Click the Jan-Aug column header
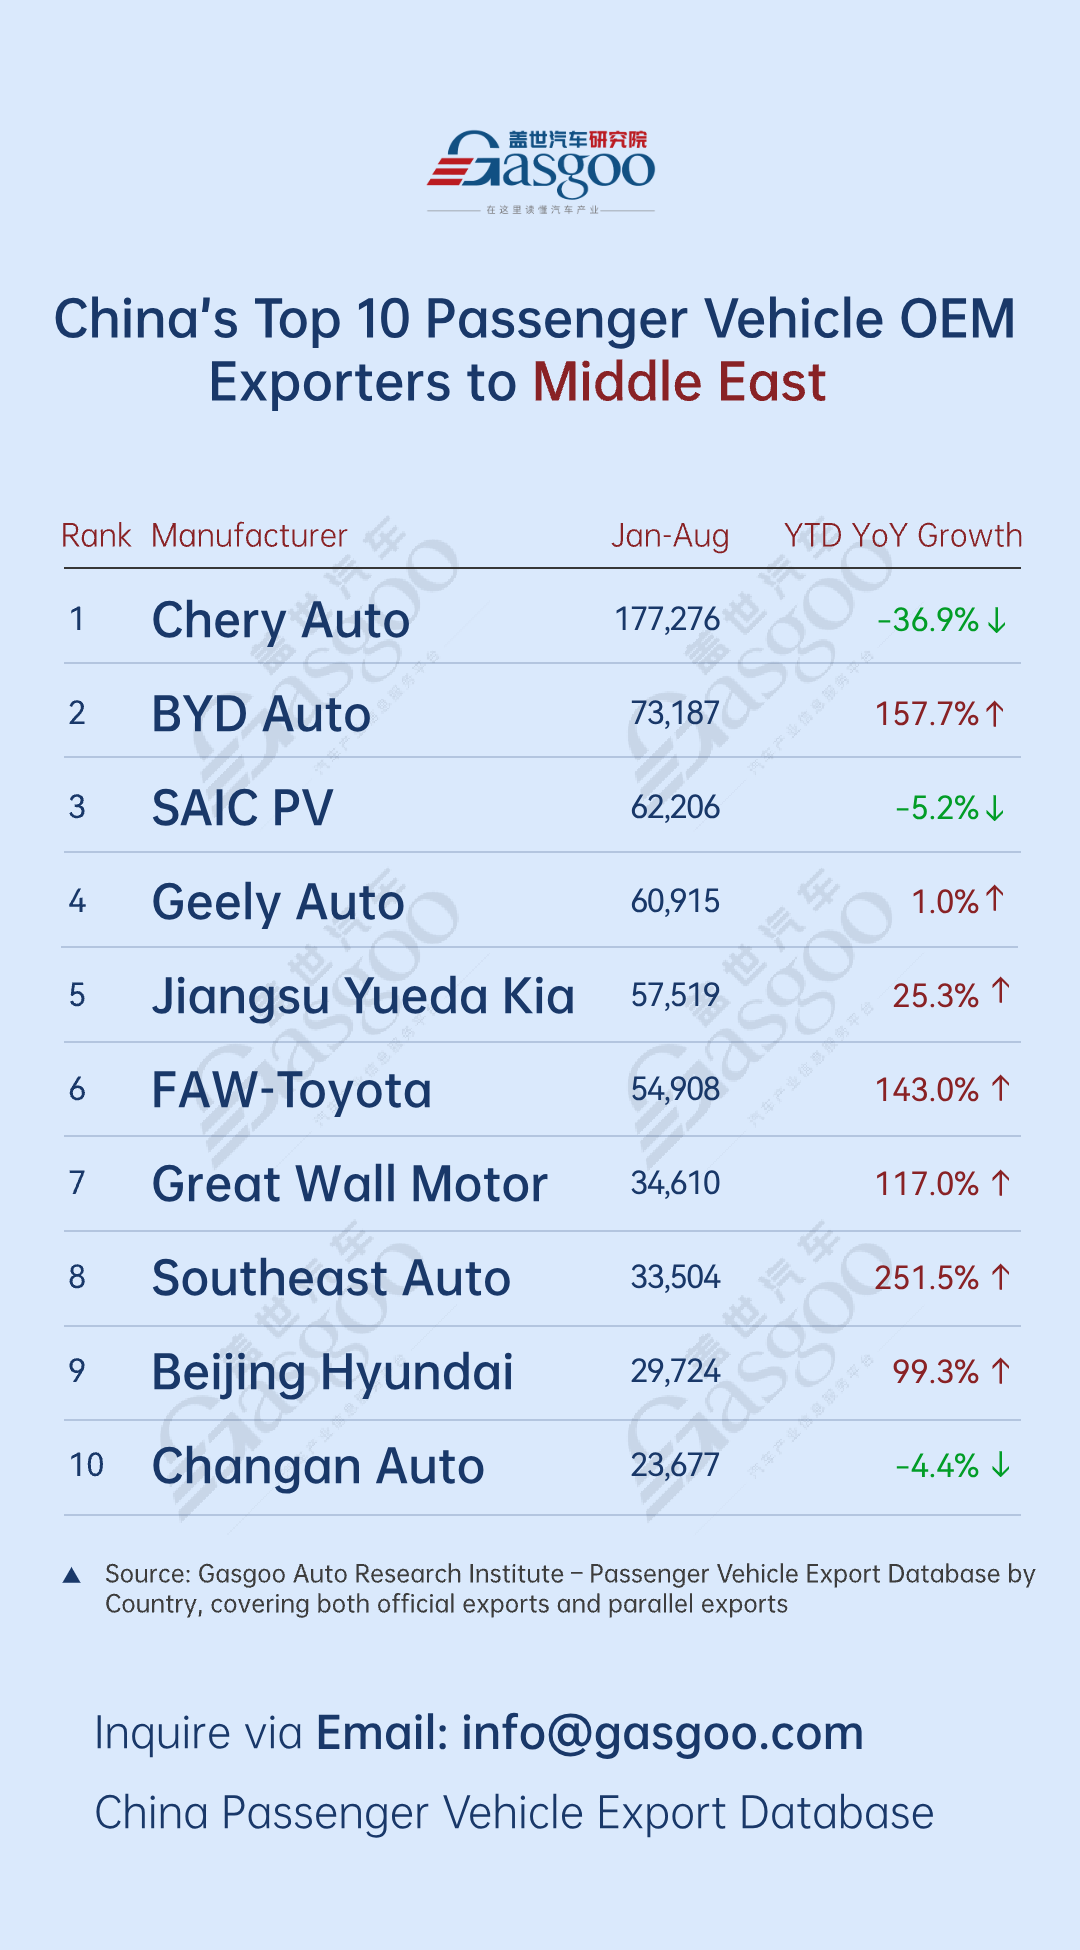Viewport: 1080px width, 1950px height. tap(670, 537)
